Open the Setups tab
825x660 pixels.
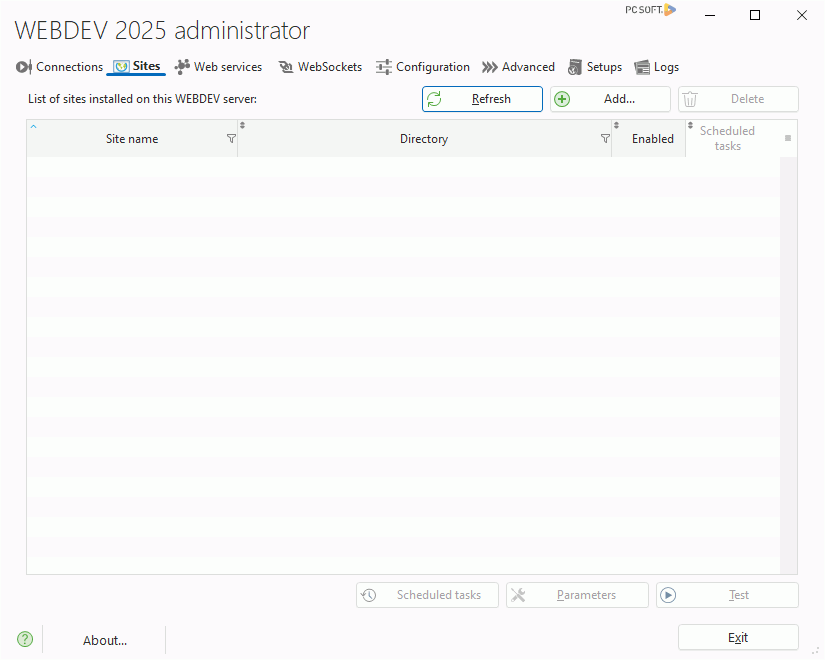[x=595, y=67]
